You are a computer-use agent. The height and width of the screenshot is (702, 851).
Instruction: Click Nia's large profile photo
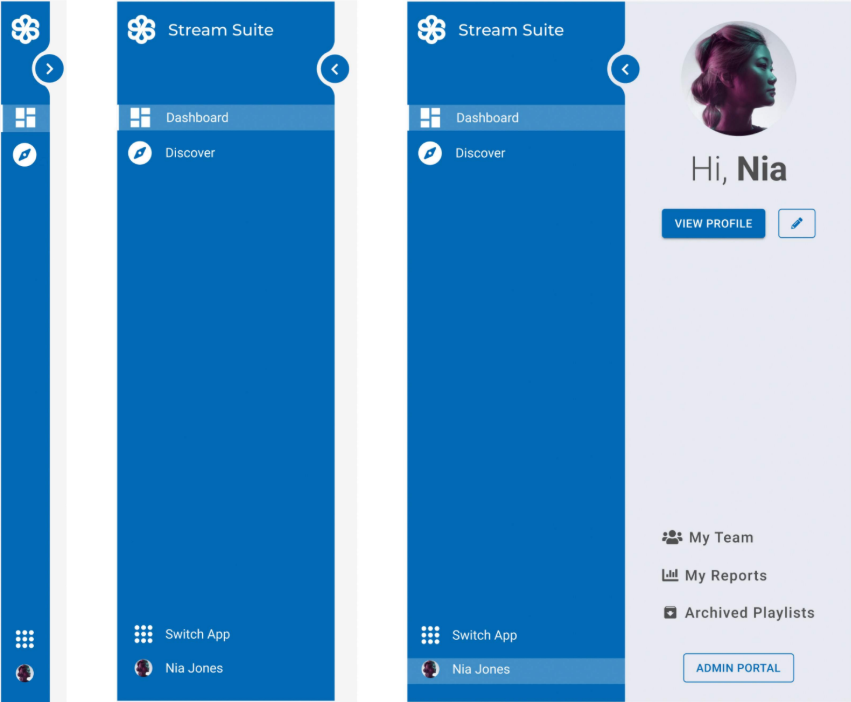(x=739, y=79)
